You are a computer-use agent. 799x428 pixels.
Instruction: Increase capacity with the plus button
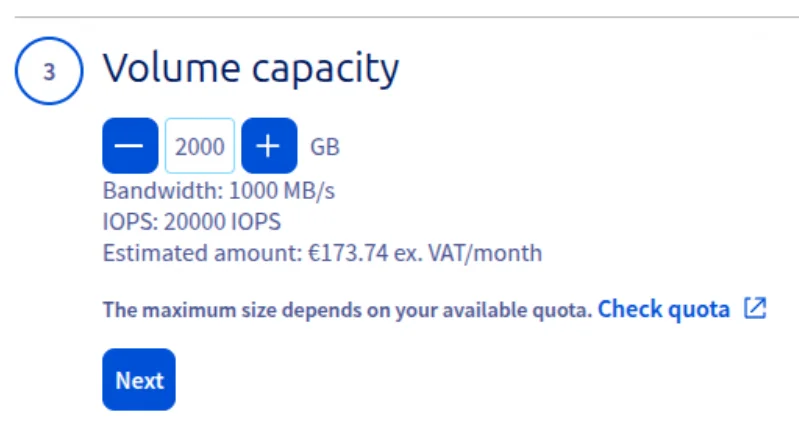click(268, 146)
